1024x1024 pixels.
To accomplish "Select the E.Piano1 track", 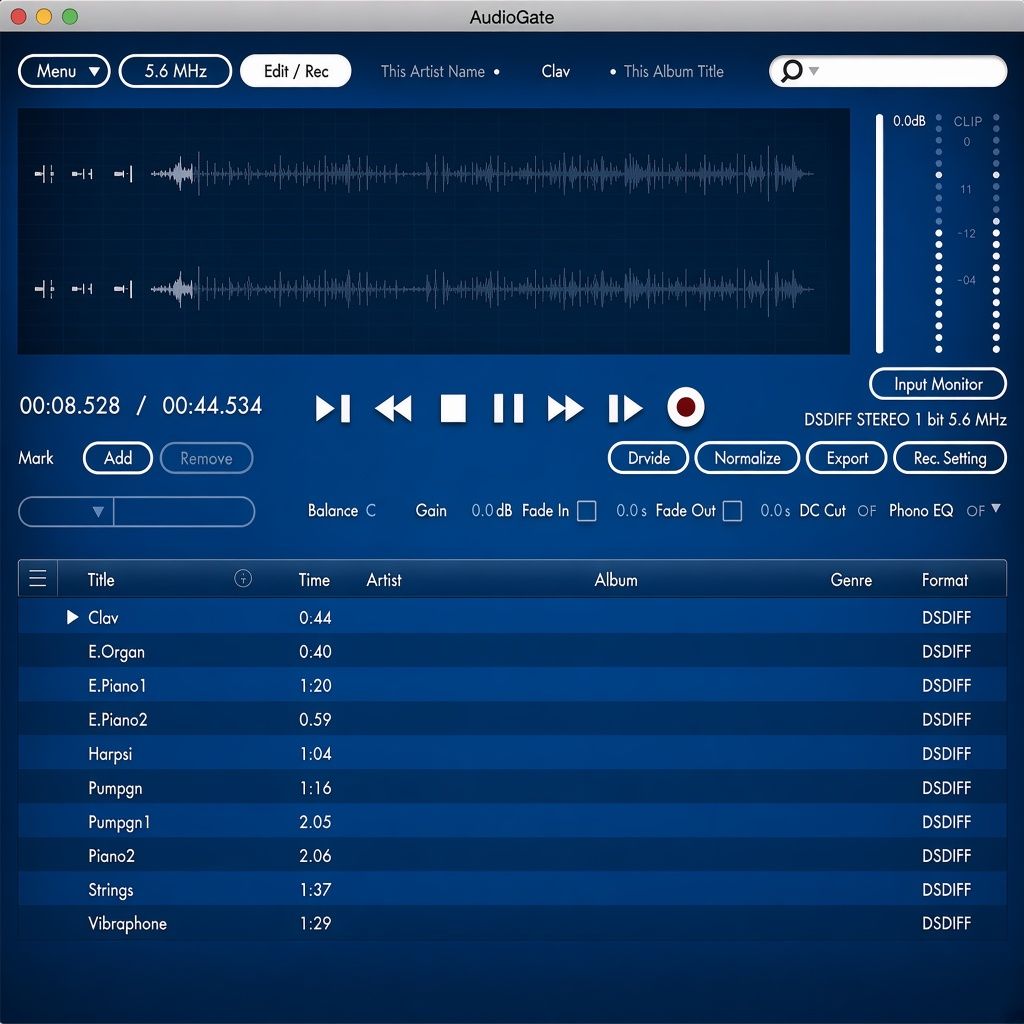I will (x=512, y=685).
